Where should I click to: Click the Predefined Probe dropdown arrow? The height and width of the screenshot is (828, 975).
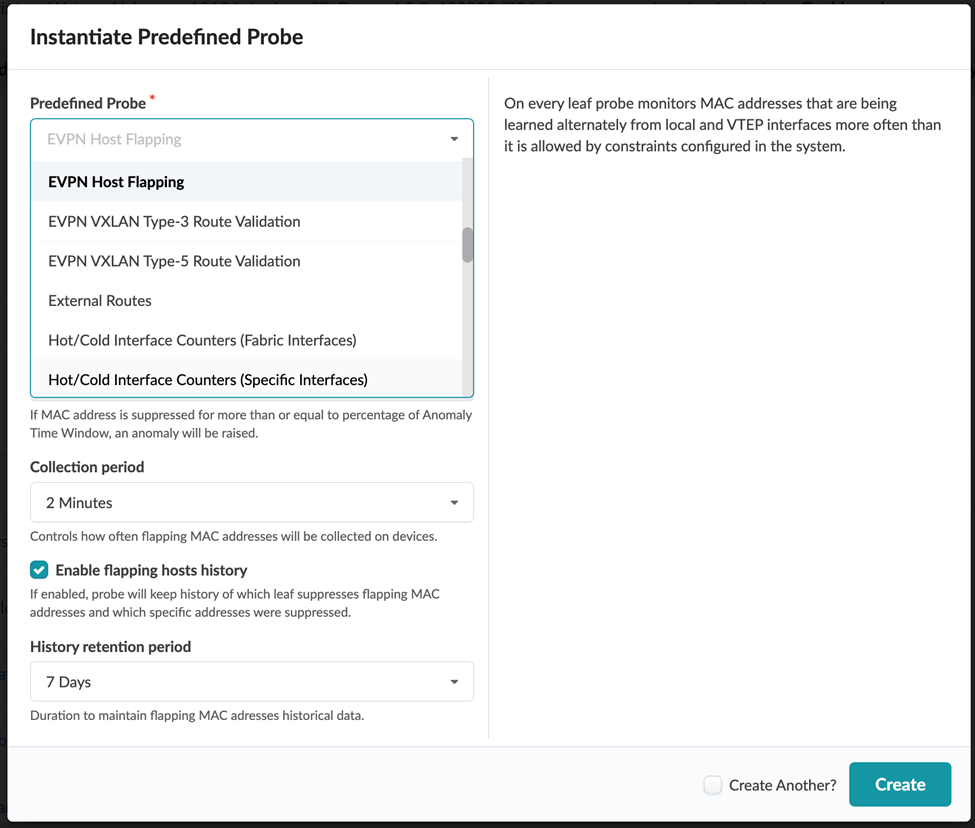tap(454, 139)
